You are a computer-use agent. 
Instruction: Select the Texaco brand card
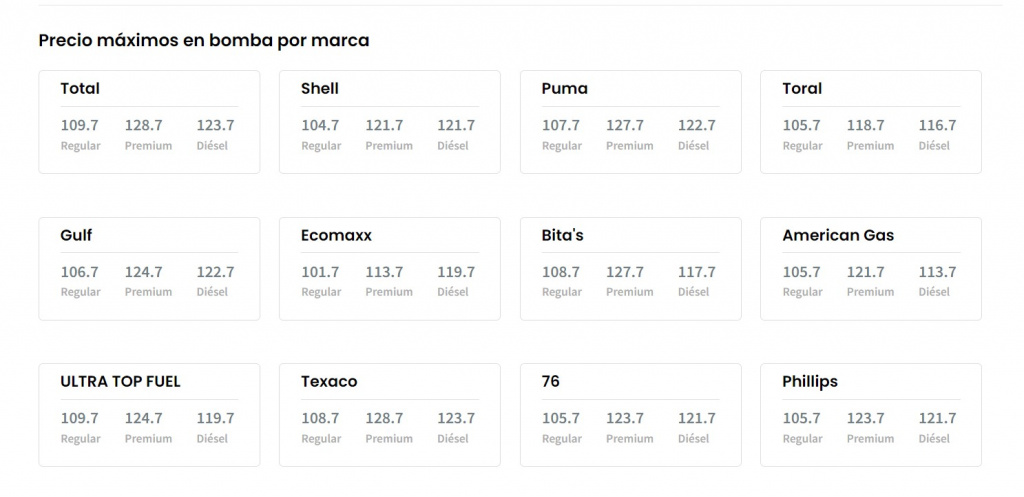click(389, 414)
